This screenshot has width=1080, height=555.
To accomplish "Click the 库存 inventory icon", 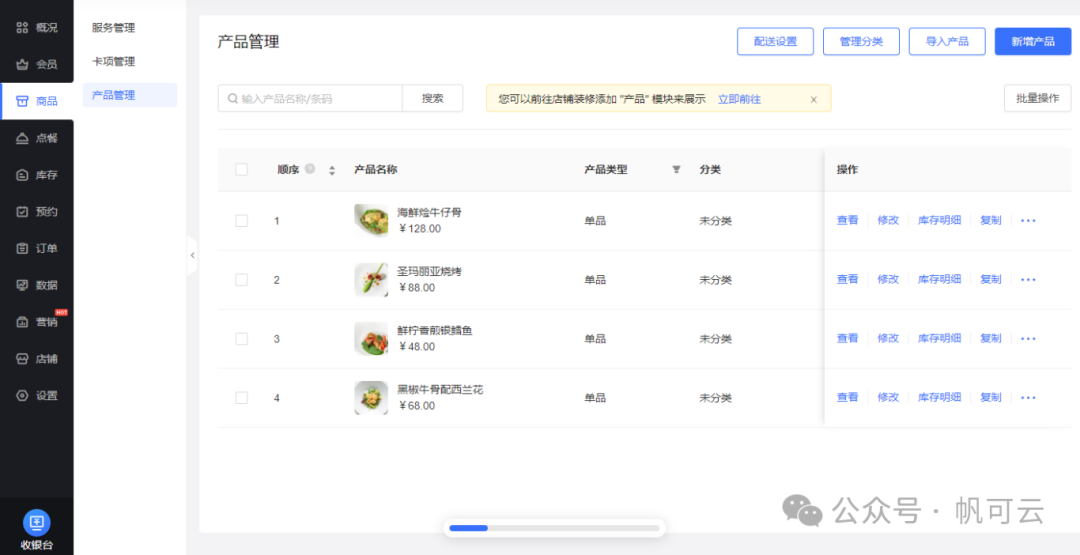I will click(x=22, y=175).
